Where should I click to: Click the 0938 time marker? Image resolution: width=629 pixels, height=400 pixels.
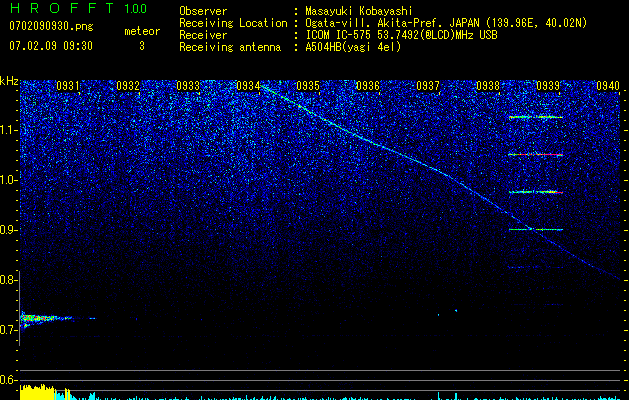[x=488, y=86]
